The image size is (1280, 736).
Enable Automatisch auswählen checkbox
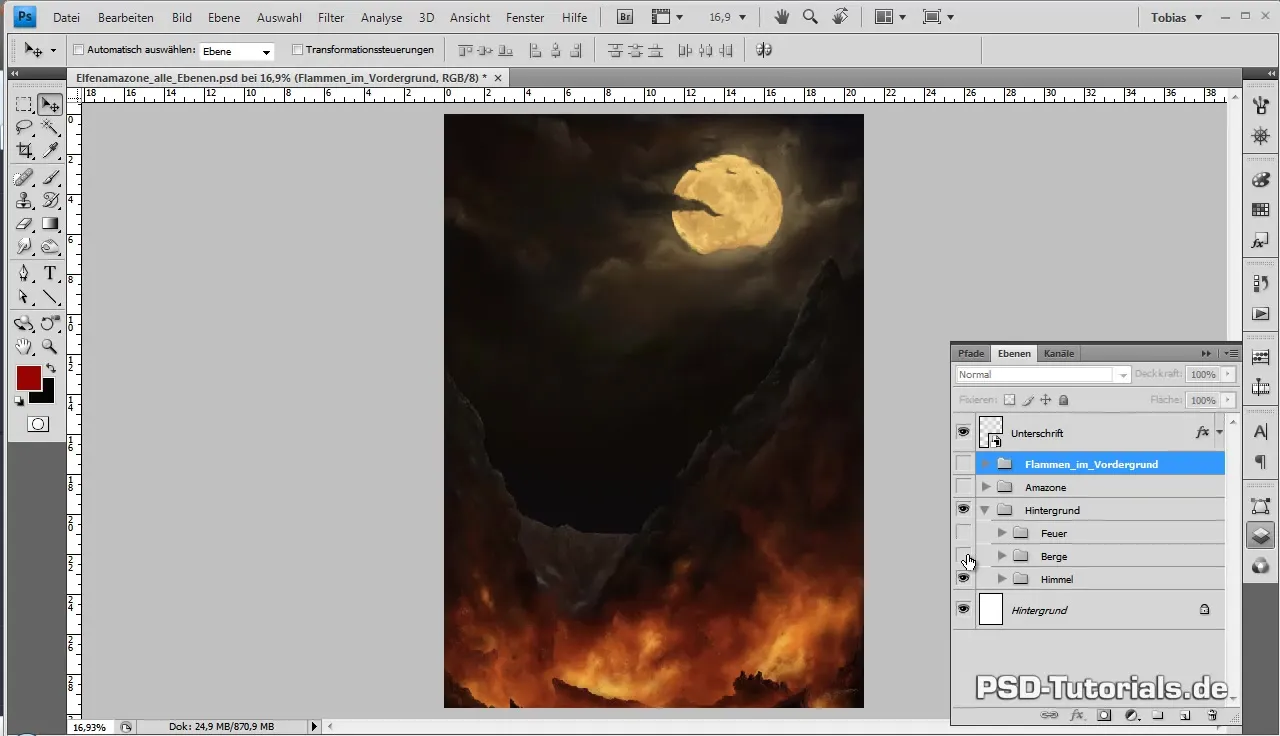(x=79, y=49)
